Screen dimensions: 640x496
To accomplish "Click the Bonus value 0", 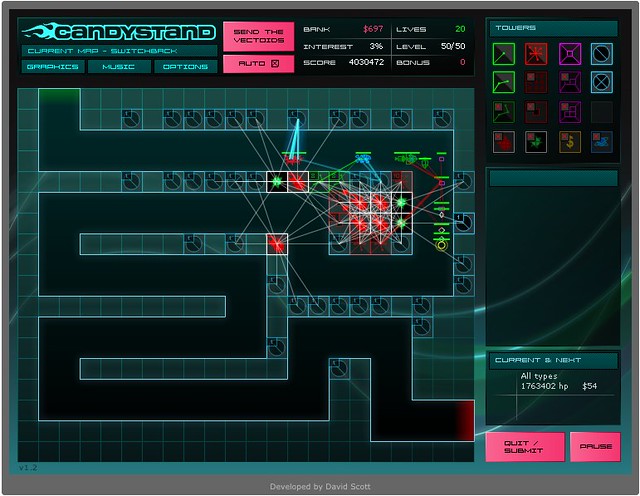I will pyautogui.click(x=462, y=62).
